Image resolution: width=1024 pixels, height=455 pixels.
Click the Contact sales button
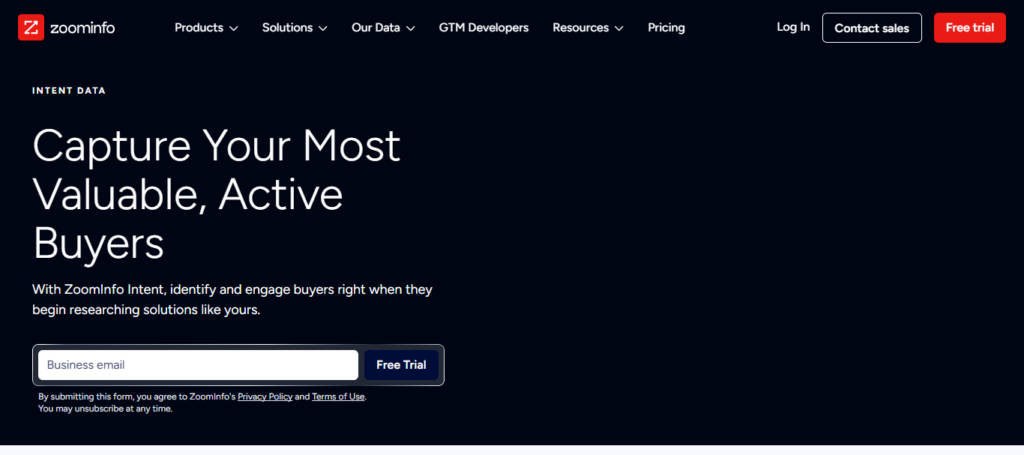872,28
